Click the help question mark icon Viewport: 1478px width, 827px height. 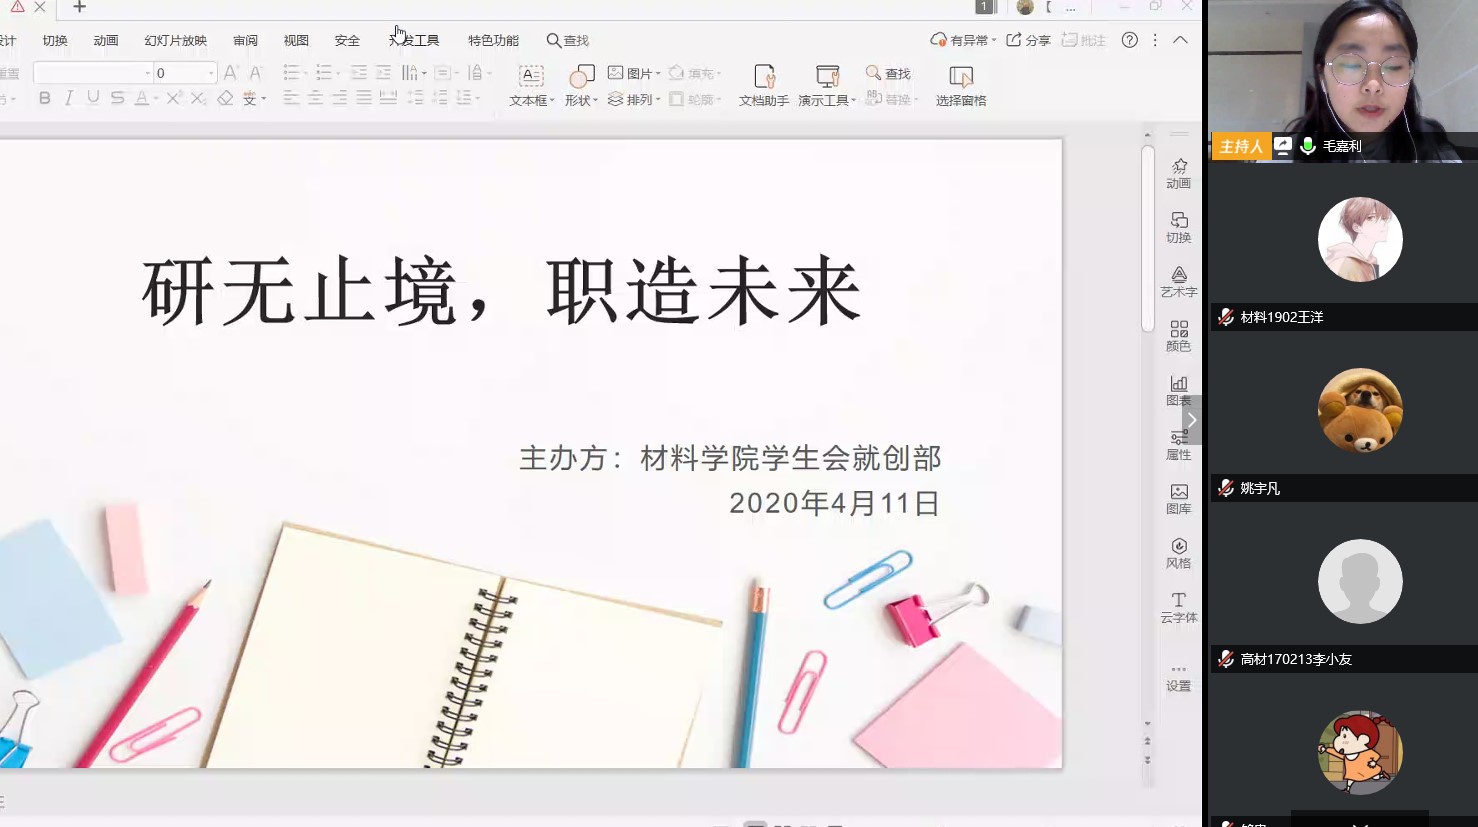pos(1129,40)
